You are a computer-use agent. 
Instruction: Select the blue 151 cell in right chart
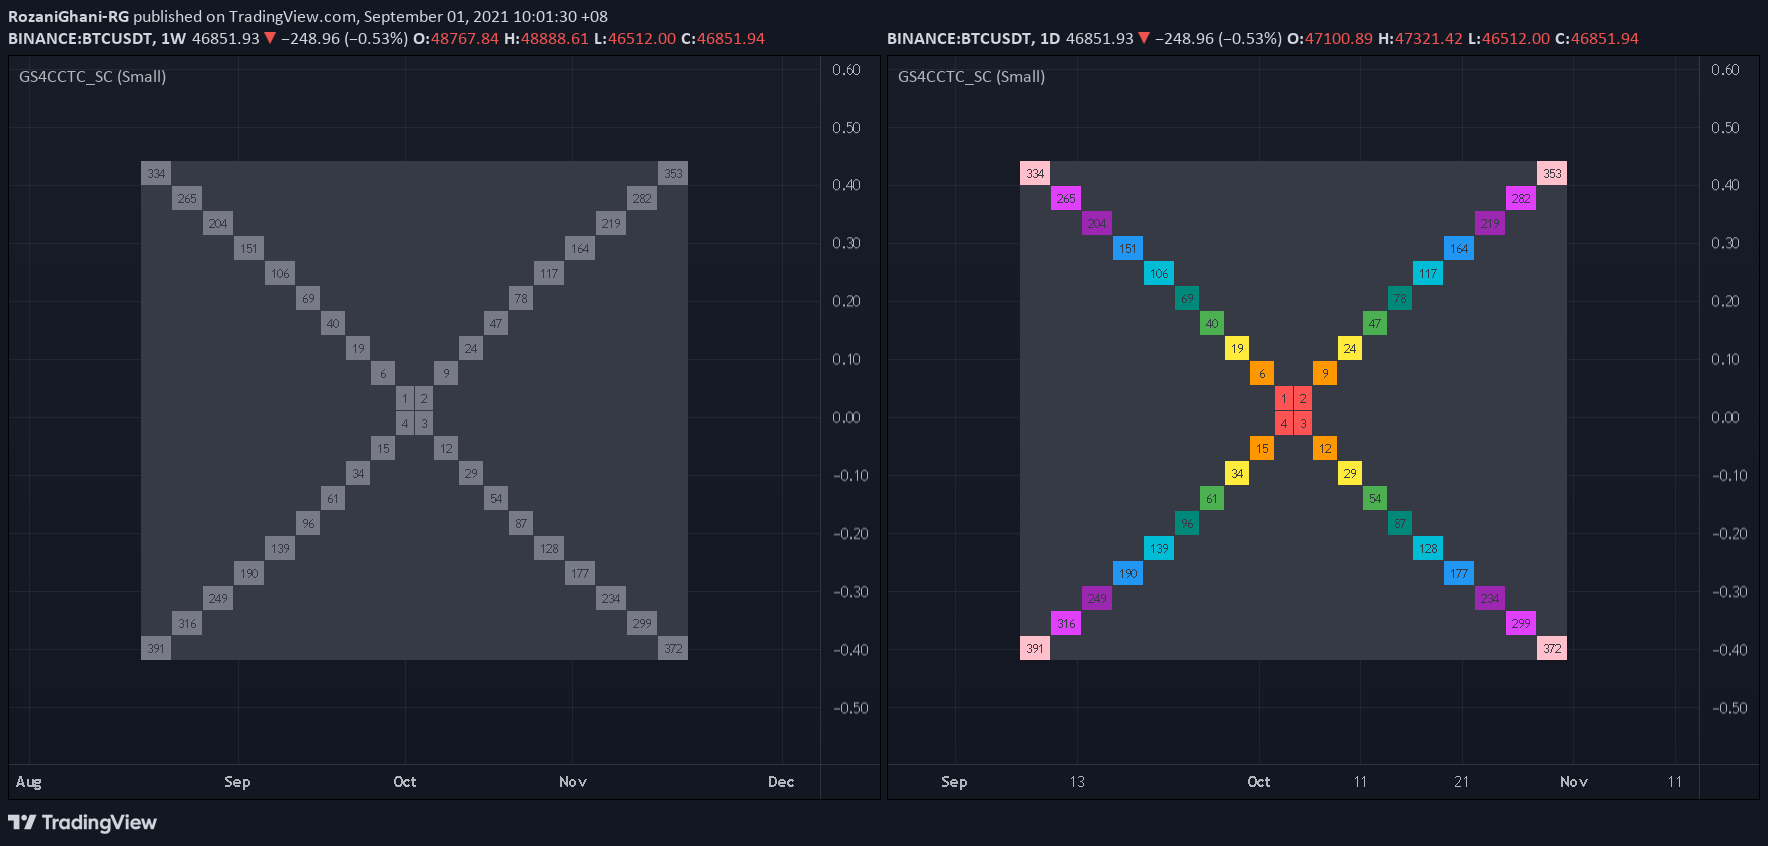click(x=1128, y=248)
